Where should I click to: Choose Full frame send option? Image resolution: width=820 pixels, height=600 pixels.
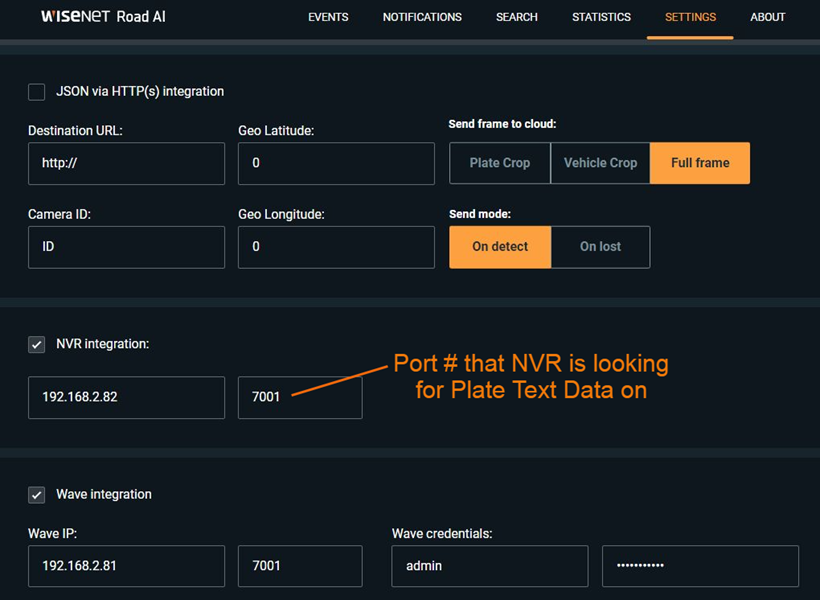point(700,163)
